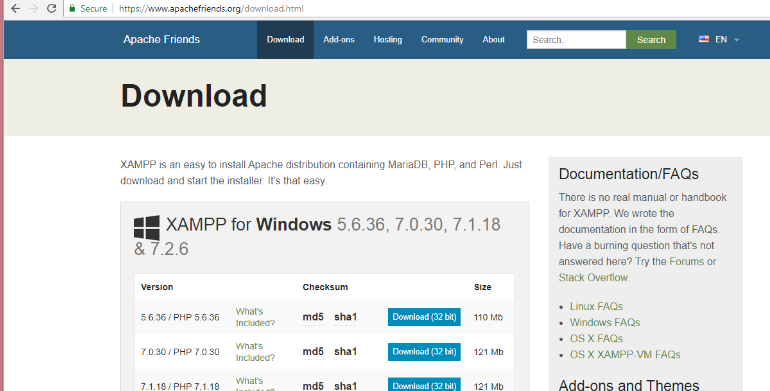Download XAMPP 5.6.36 32 bit
The width and height of the screenshot is (770, 391).
click(x=424, y=317)
